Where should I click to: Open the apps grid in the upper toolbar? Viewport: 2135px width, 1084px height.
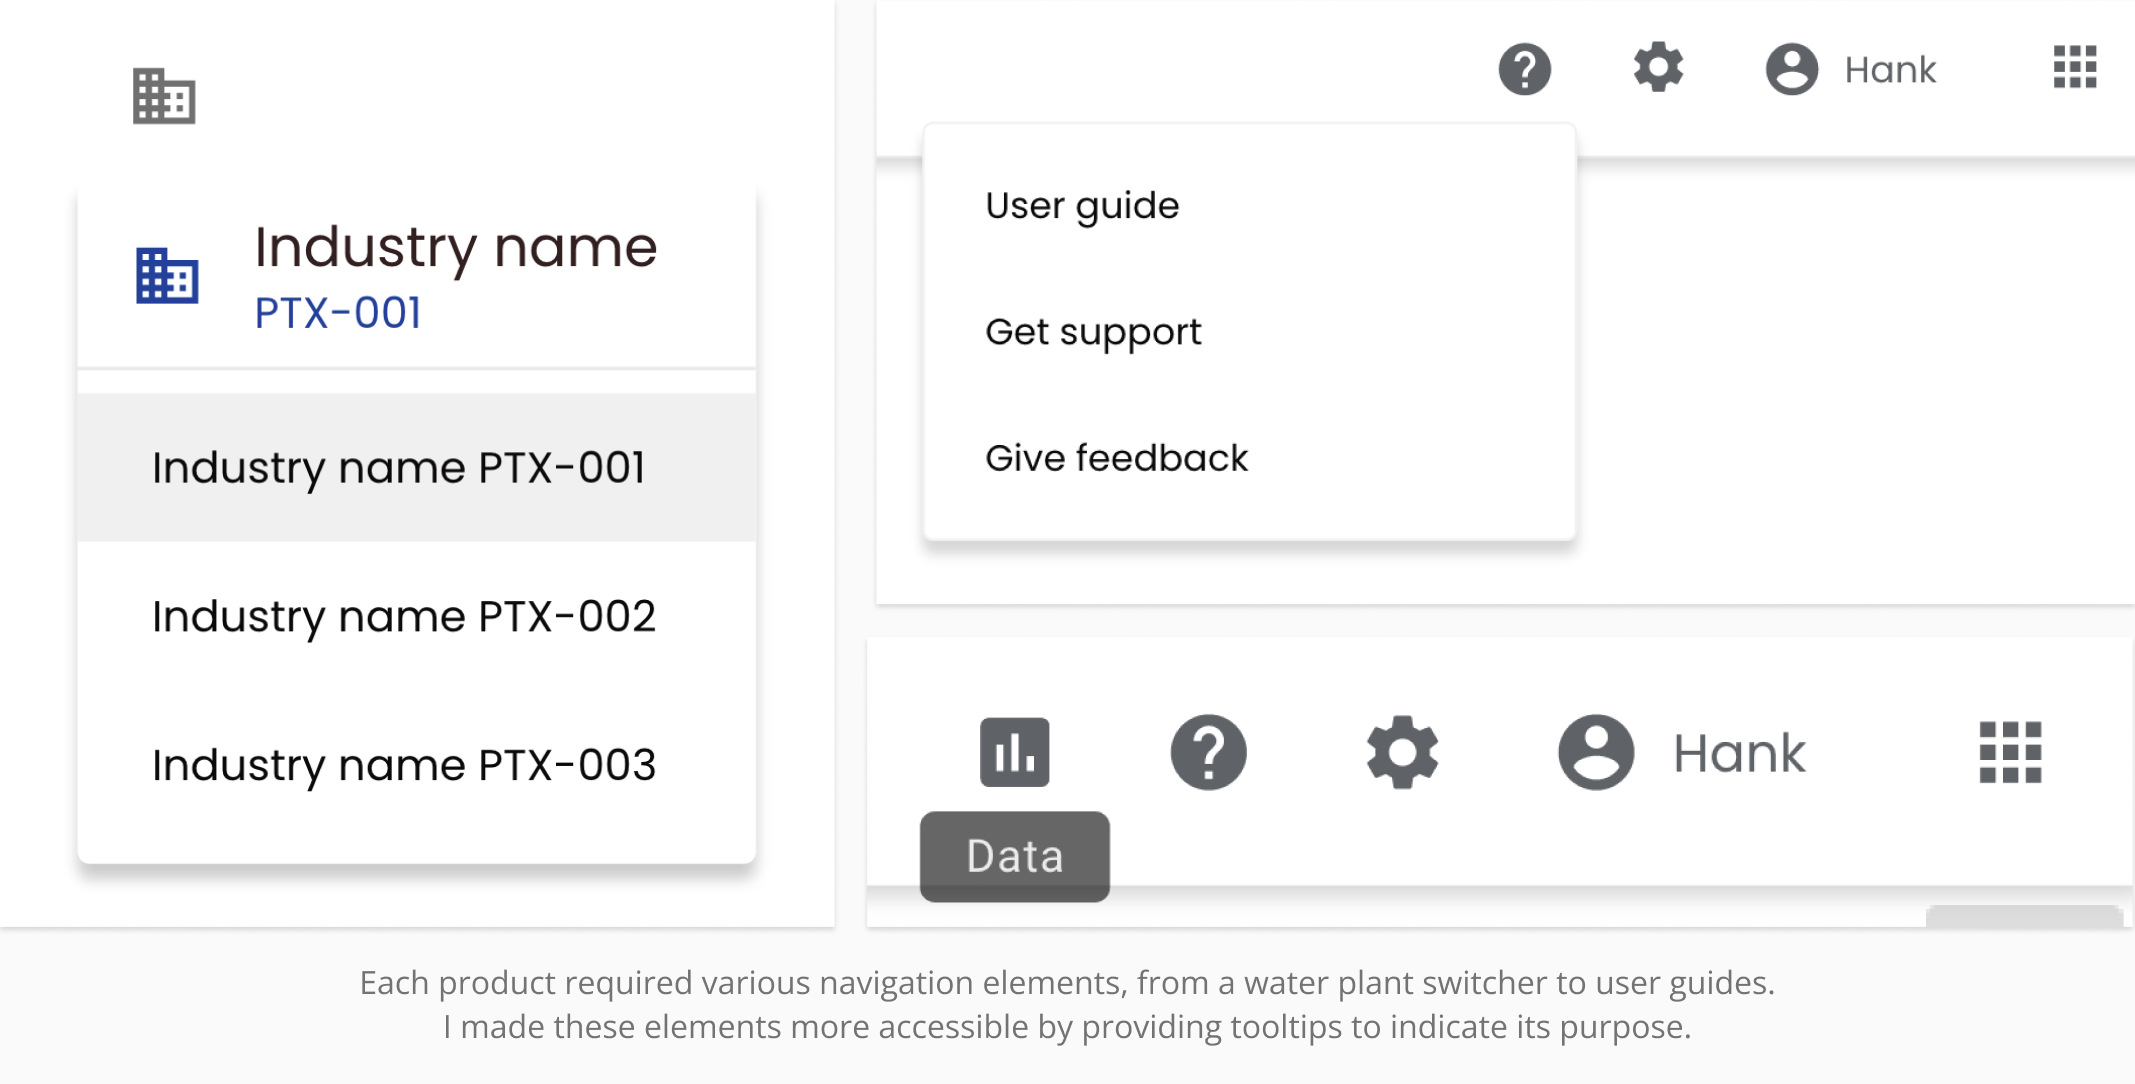click(x=2075, y=67)
